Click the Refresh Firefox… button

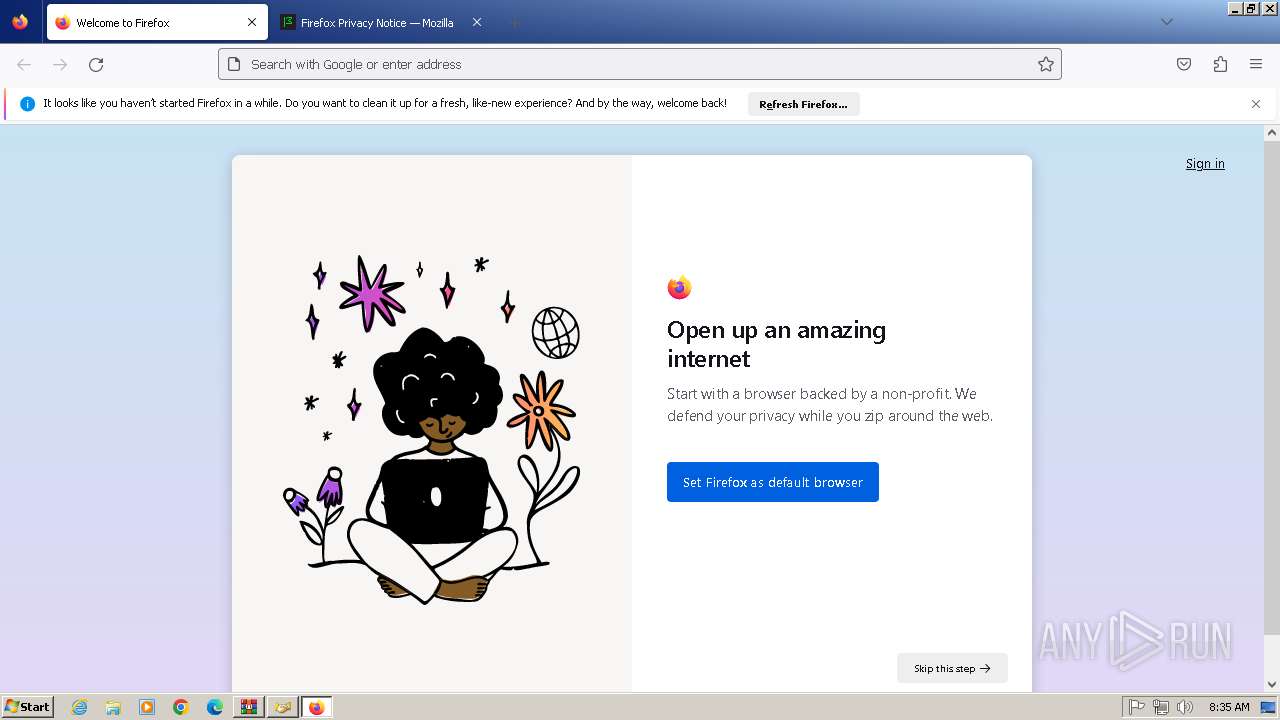point(803,104)
